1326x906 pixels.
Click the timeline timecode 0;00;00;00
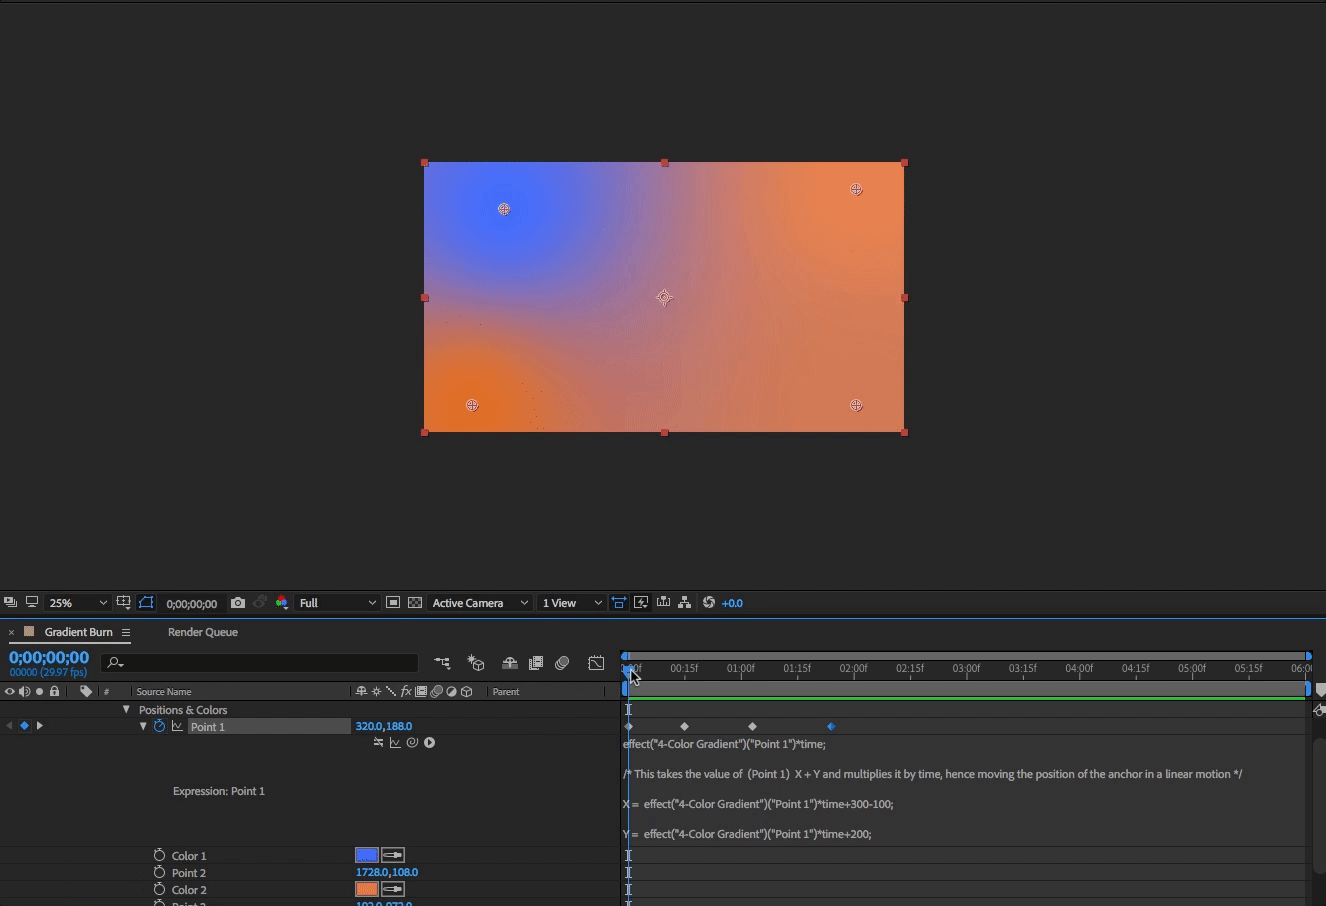pyautogui.click(x=49, y=658)
